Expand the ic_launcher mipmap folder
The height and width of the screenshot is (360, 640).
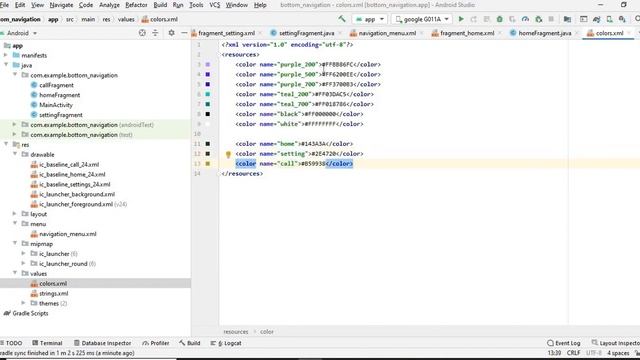click(24, 253)
